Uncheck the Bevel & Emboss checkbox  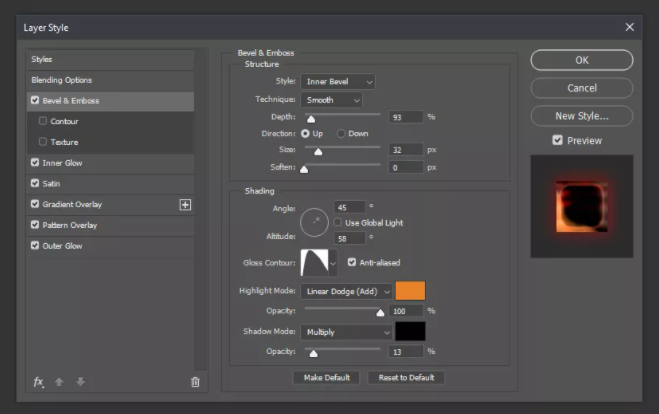point(35,100)
